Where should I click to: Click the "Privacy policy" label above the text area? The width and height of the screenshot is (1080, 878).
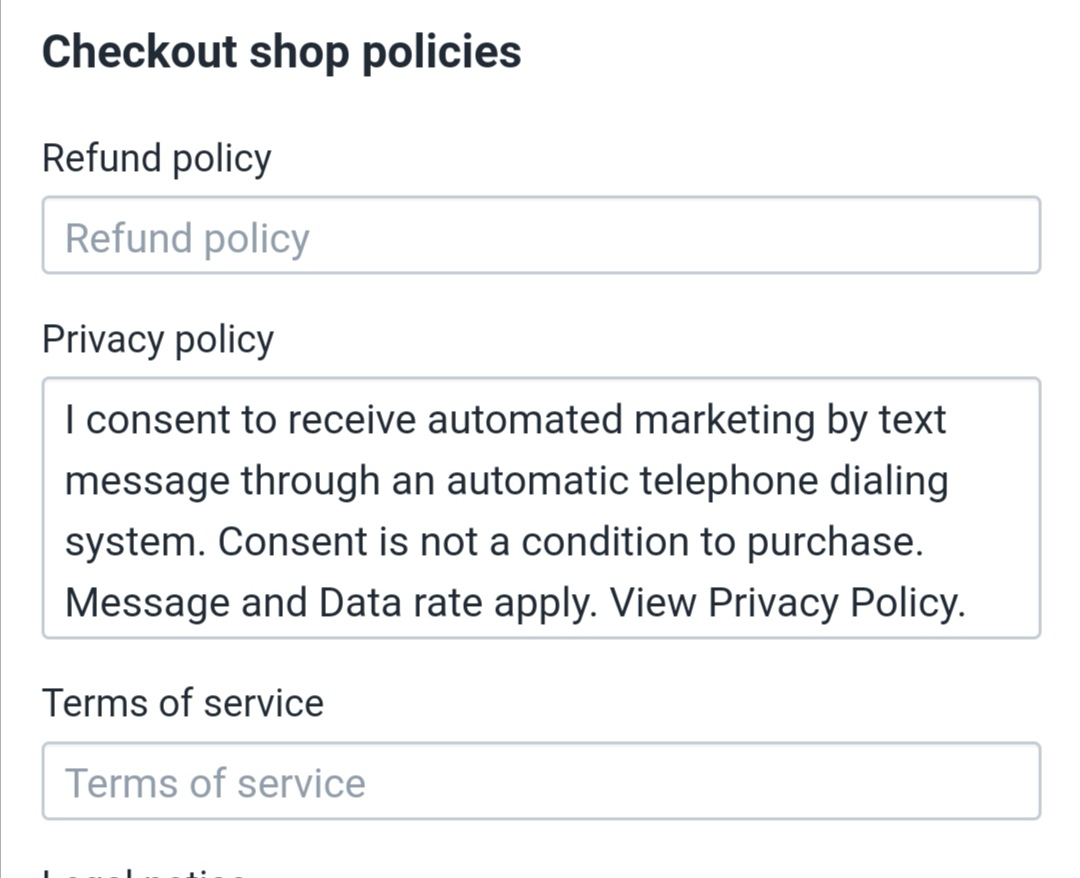157,340
